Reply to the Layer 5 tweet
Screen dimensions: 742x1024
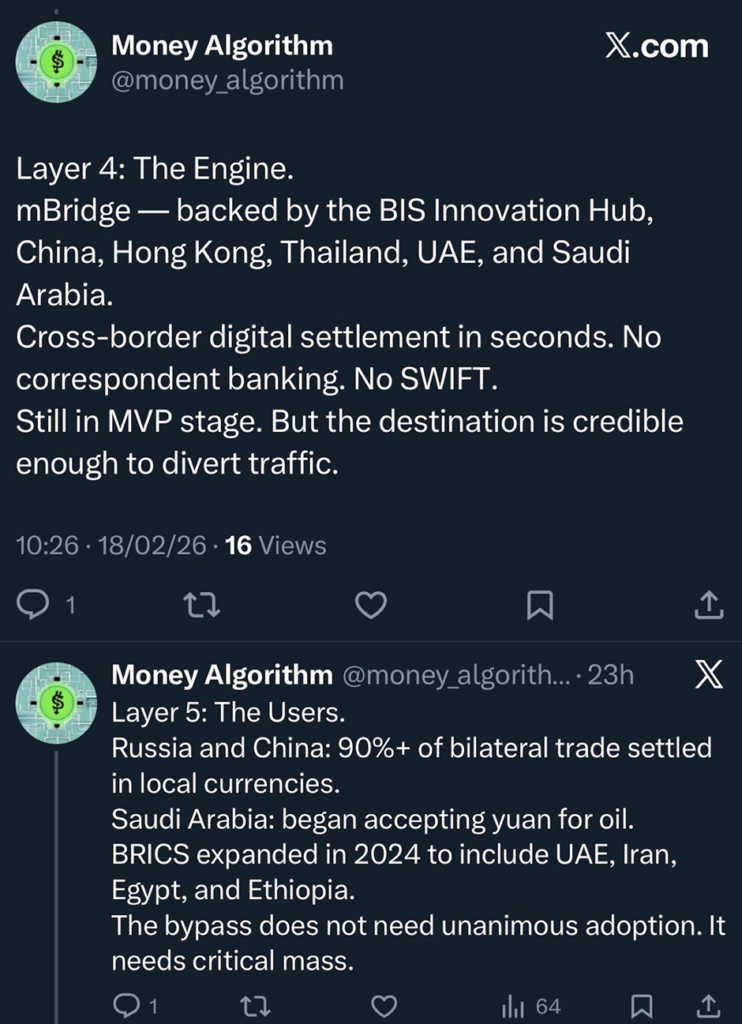click(125, 1005)
